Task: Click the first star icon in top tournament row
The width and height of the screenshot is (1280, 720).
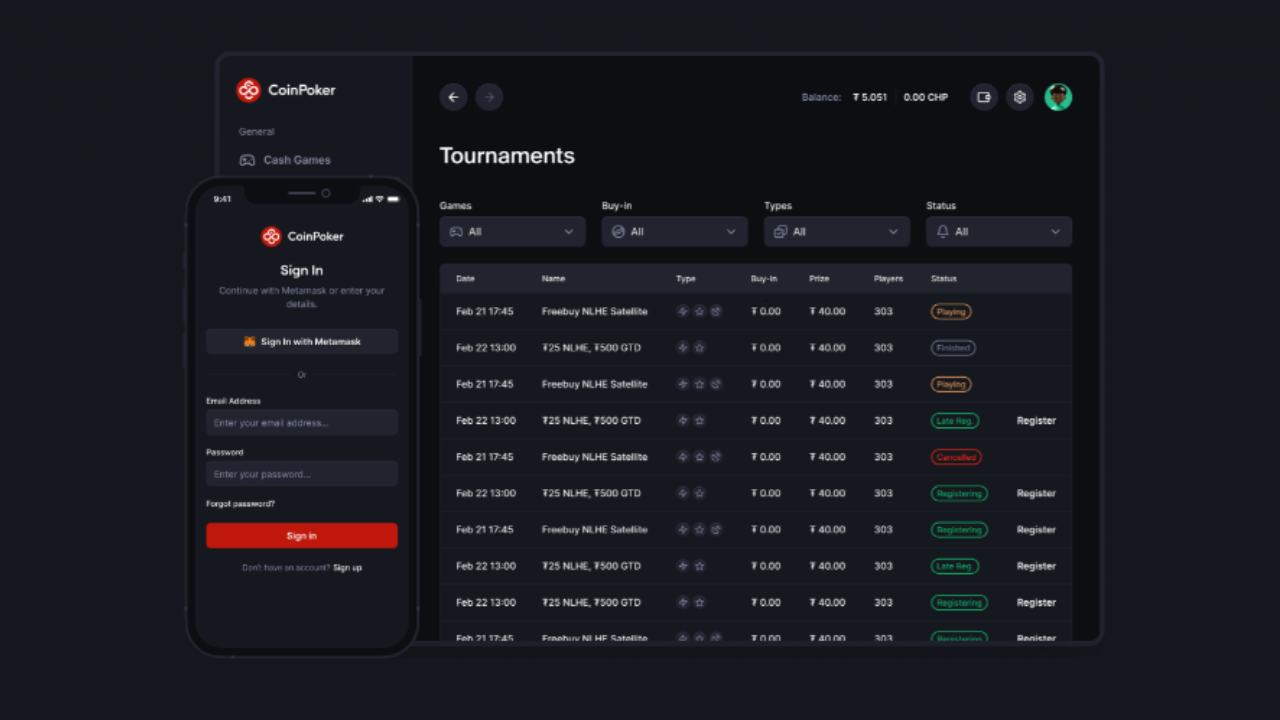Action: tap(699, 311)
